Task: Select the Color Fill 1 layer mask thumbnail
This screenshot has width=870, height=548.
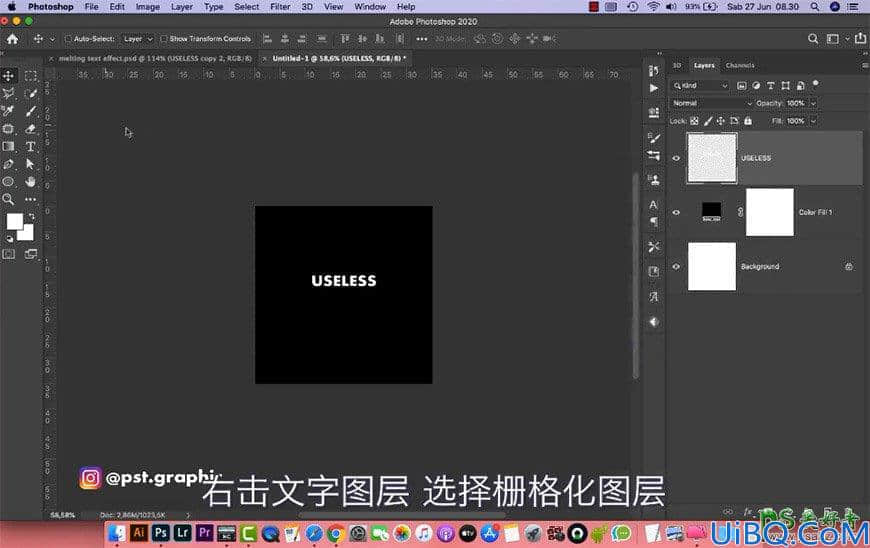Action: click(x=770, y=212)
